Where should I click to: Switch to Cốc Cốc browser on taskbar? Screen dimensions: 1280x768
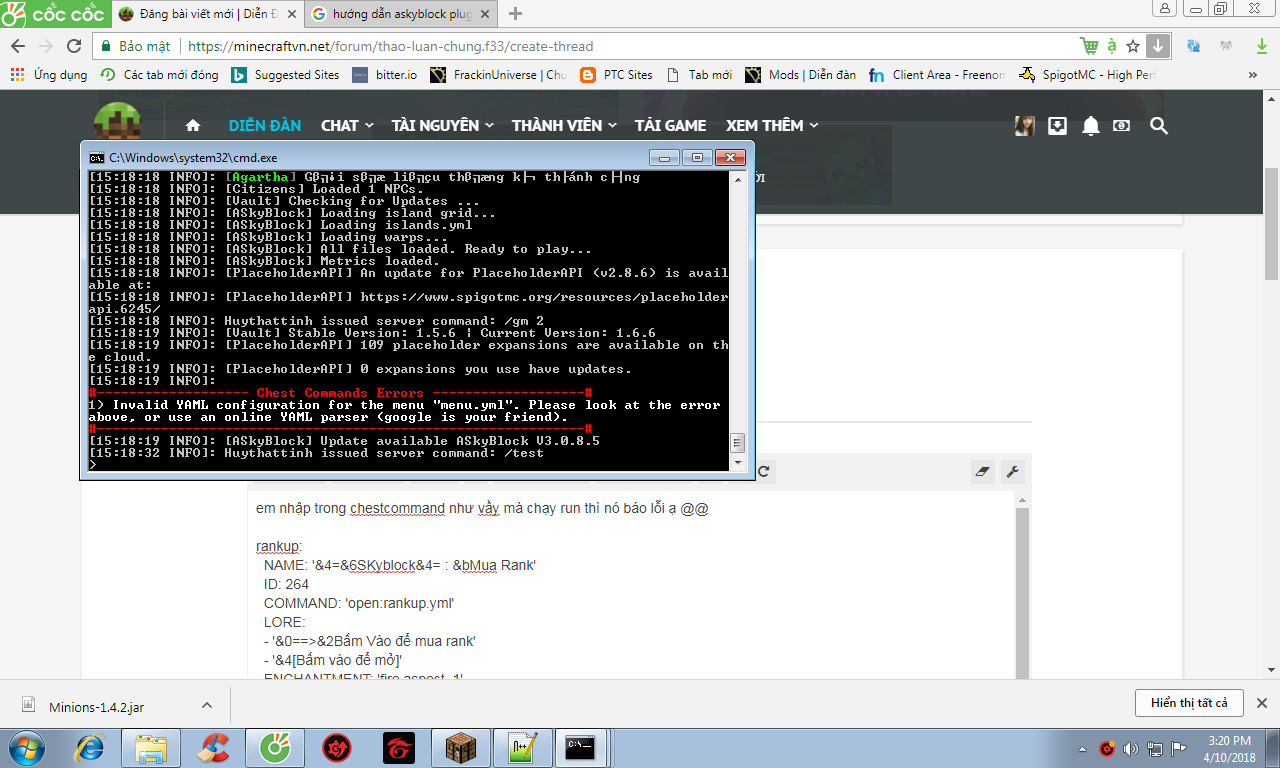pos(274,748)
